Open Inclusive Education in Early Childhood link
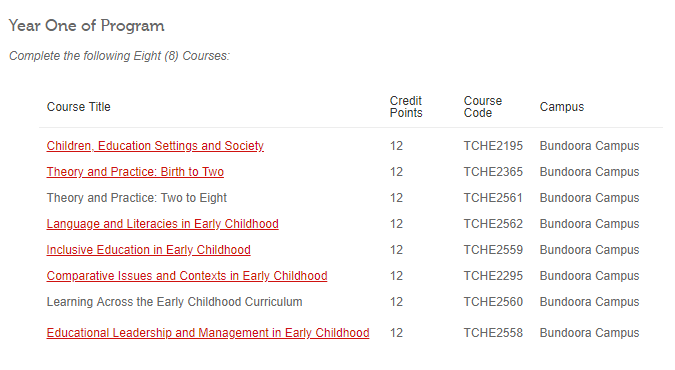675x370 pixels. [149, 250]
